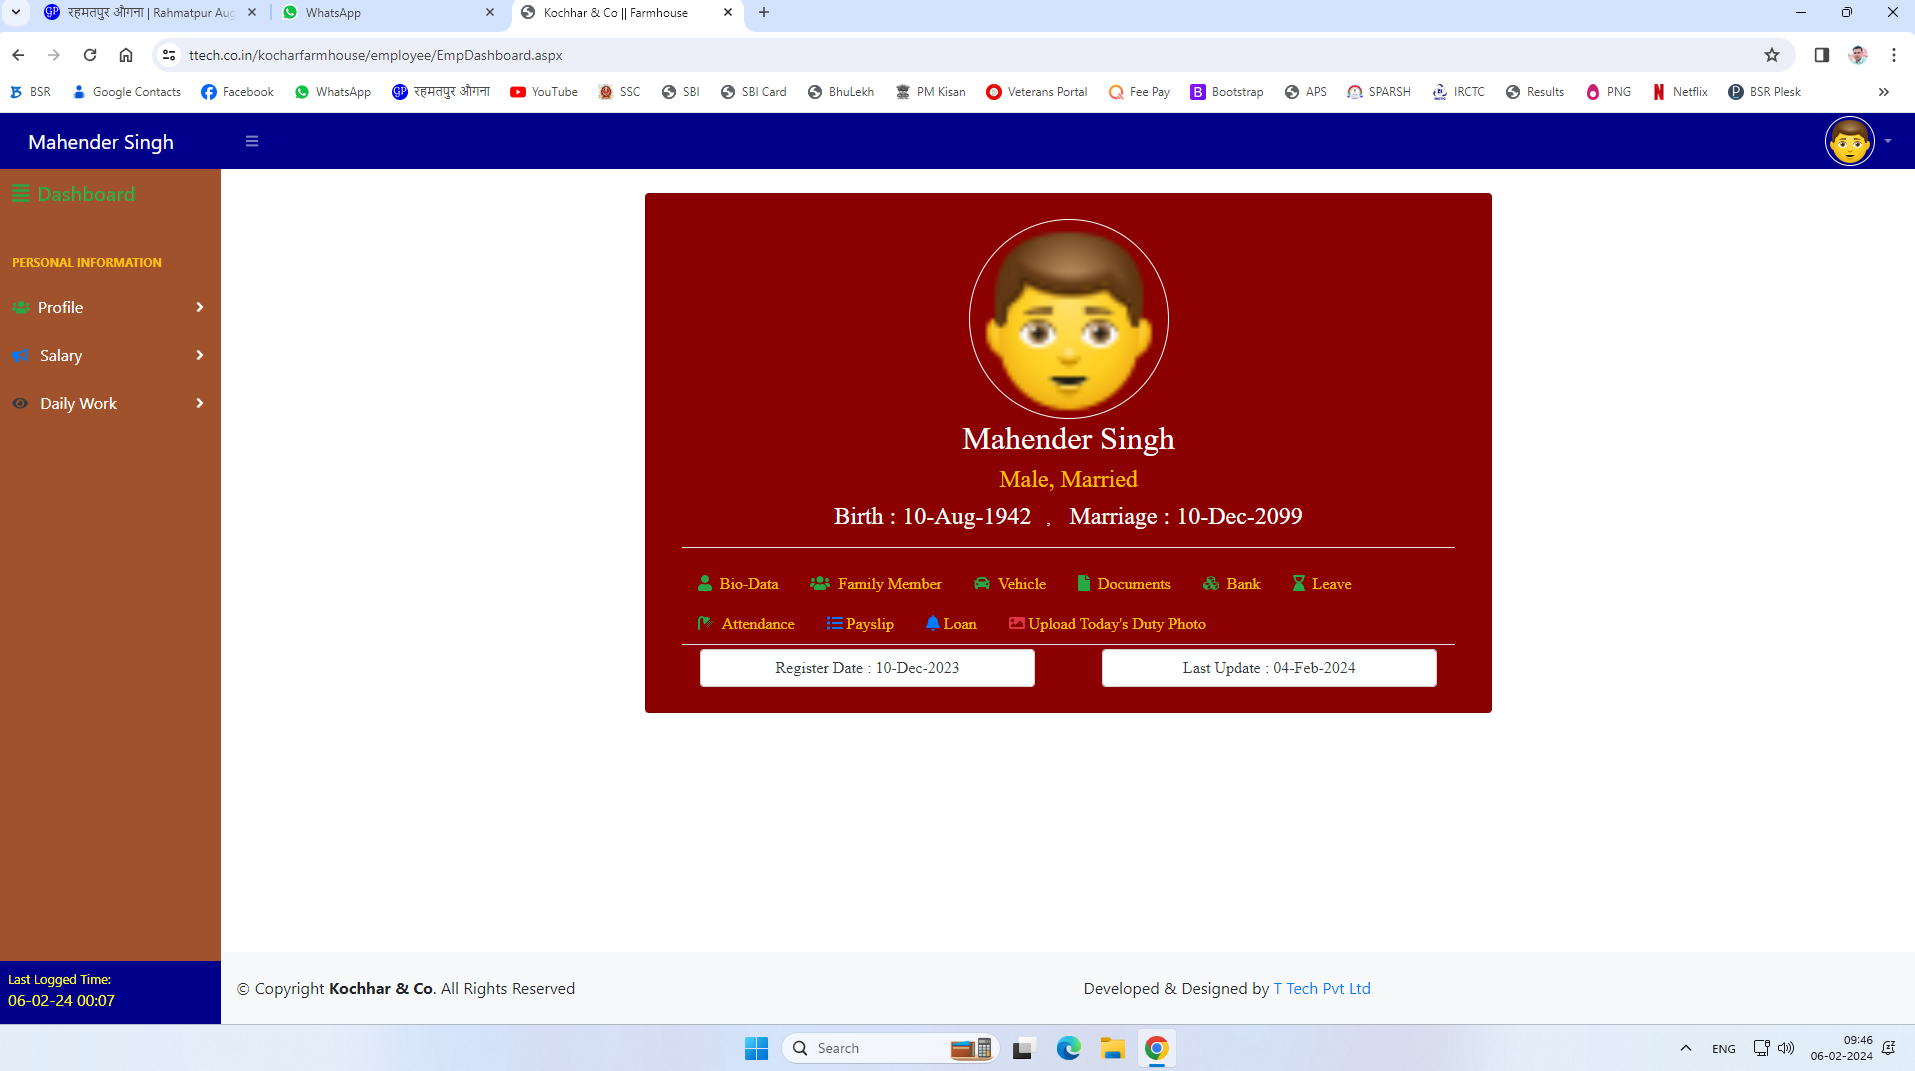This screenshot has width=1915, height=1071.
Task: Open the Bio-Data person icon link
Action: tap(705, 583)
